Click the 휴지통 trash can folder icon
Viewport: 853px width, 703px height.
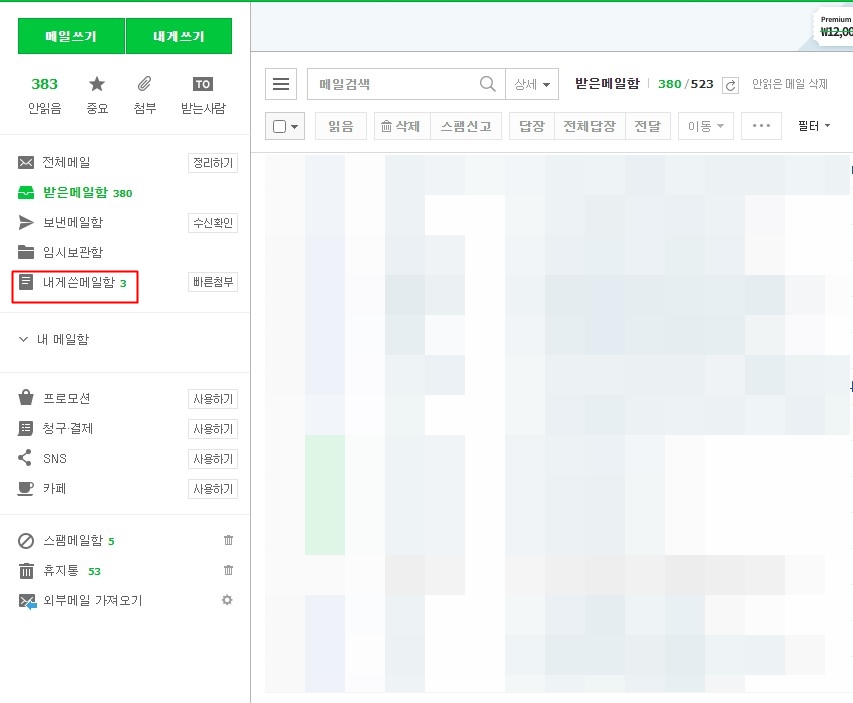[x=26, y=571]
